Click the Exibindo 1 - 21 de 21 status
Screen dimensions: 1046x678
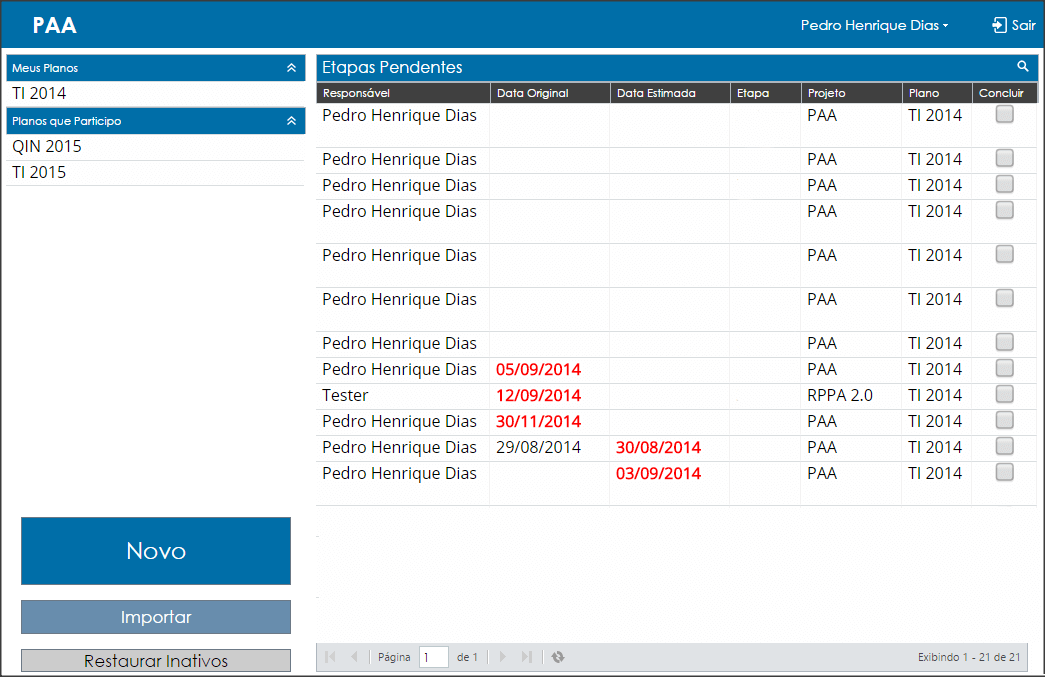click(969, 657)
